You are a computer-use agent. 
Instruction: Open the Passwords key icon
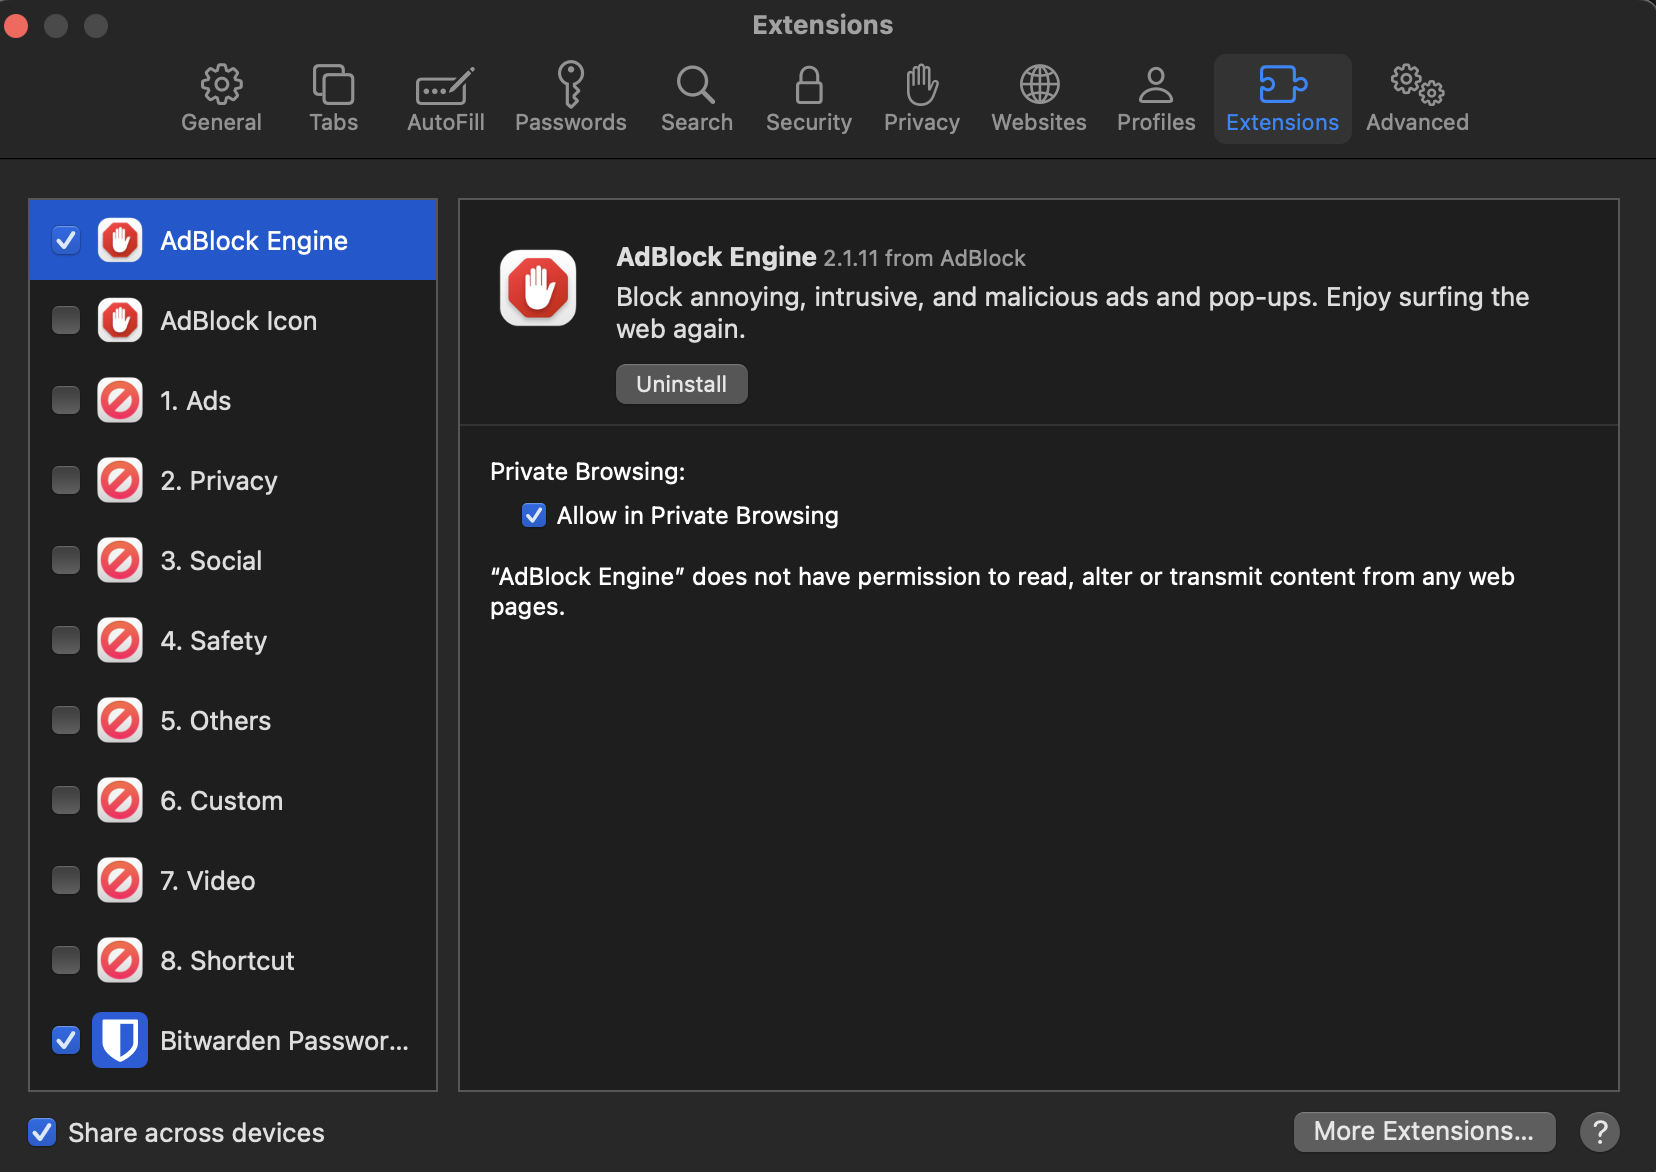coord(570,84)
